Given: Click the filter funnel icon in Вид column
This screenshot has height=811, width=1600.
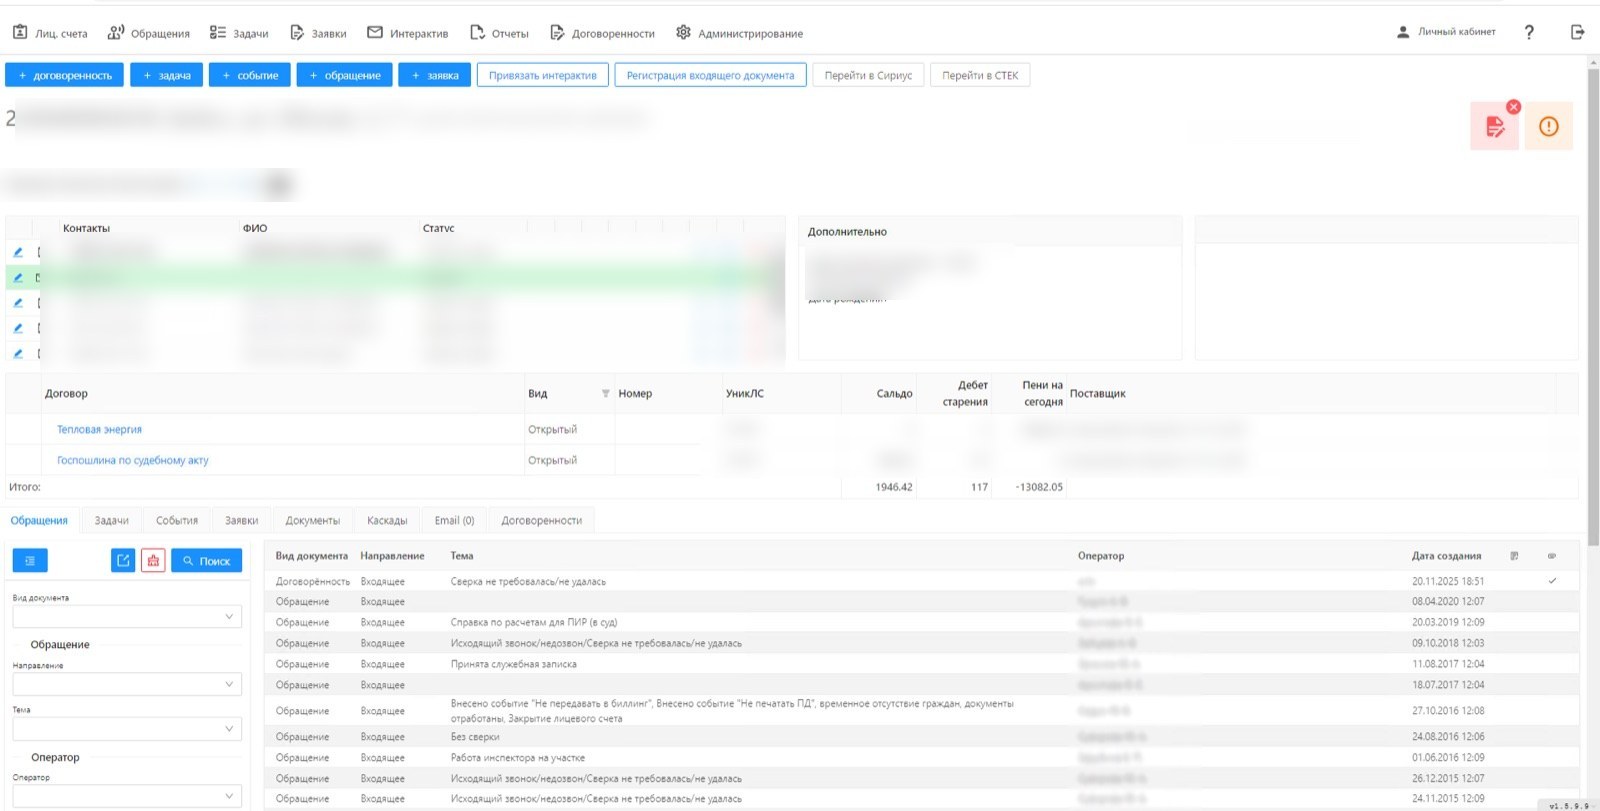Looking at the screenshot, I should (605, 393).
